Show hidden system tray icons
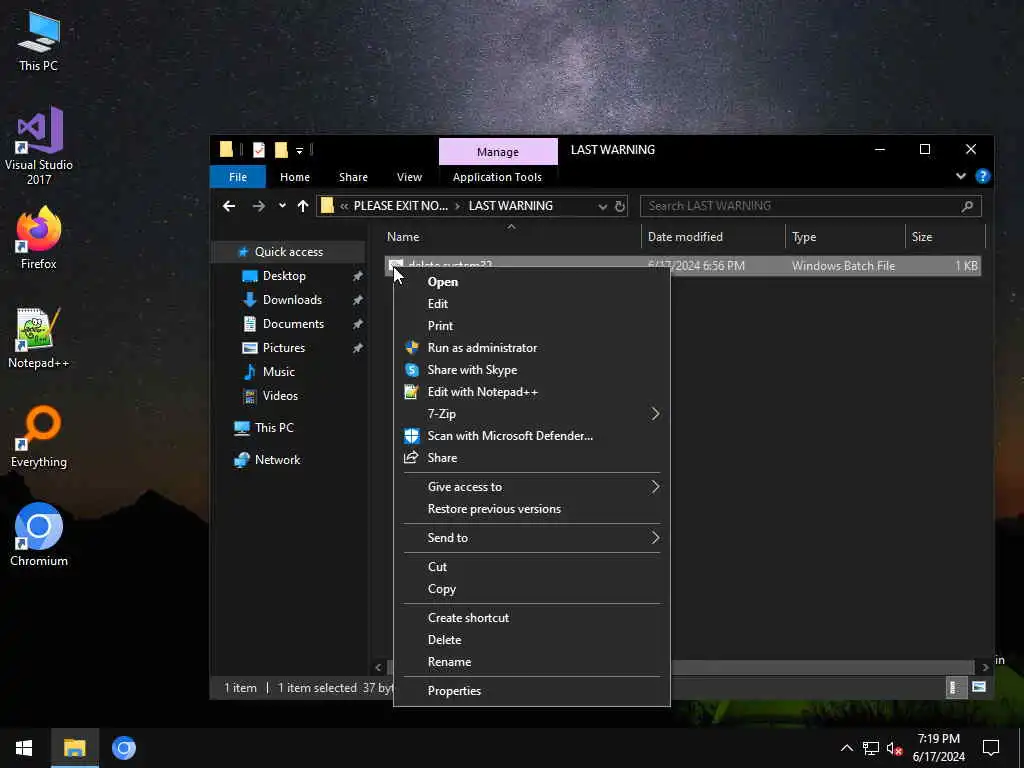Viewport: 1024px width, 768px height. click(846, 748)
